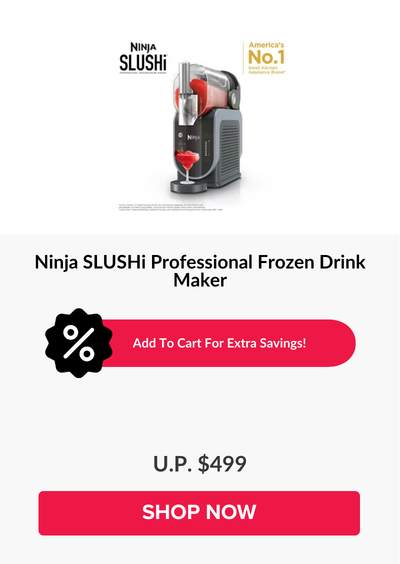400x564 pixels.
Task: Click the side vent grille of the machine
Action: pos(229,149)
